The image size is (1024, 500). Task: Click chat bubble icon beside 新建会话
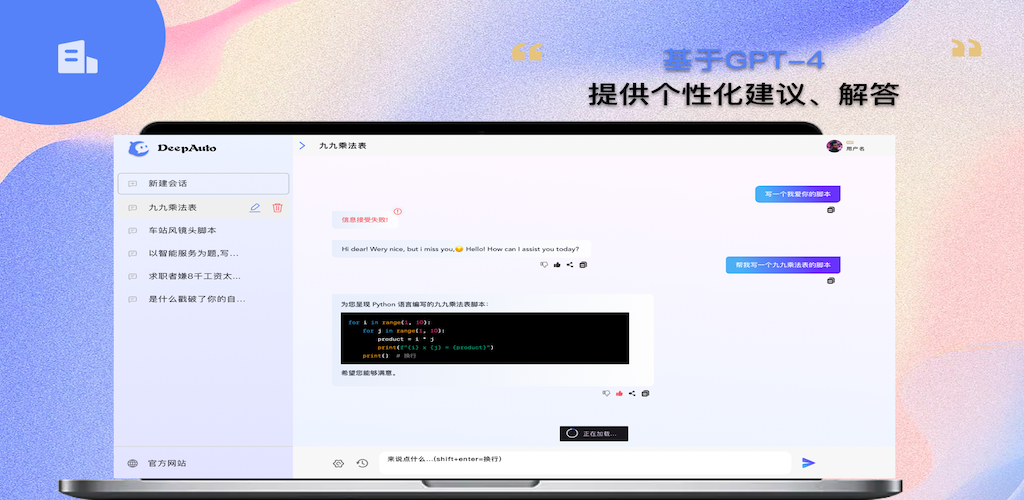pos(133,184)
